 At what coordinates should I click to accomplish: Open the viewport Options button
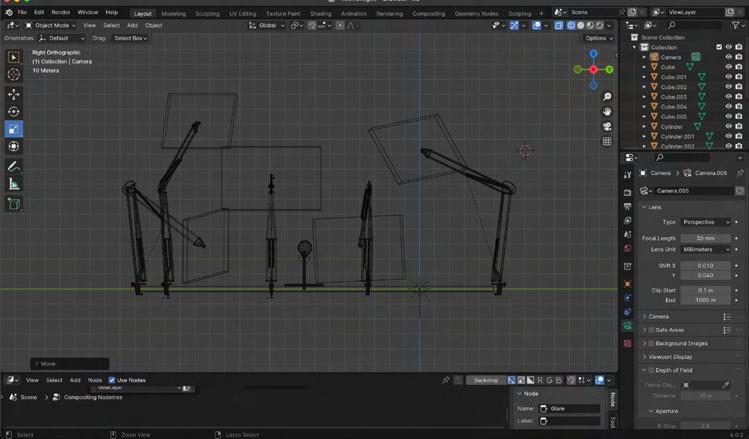tap(598, 38)
